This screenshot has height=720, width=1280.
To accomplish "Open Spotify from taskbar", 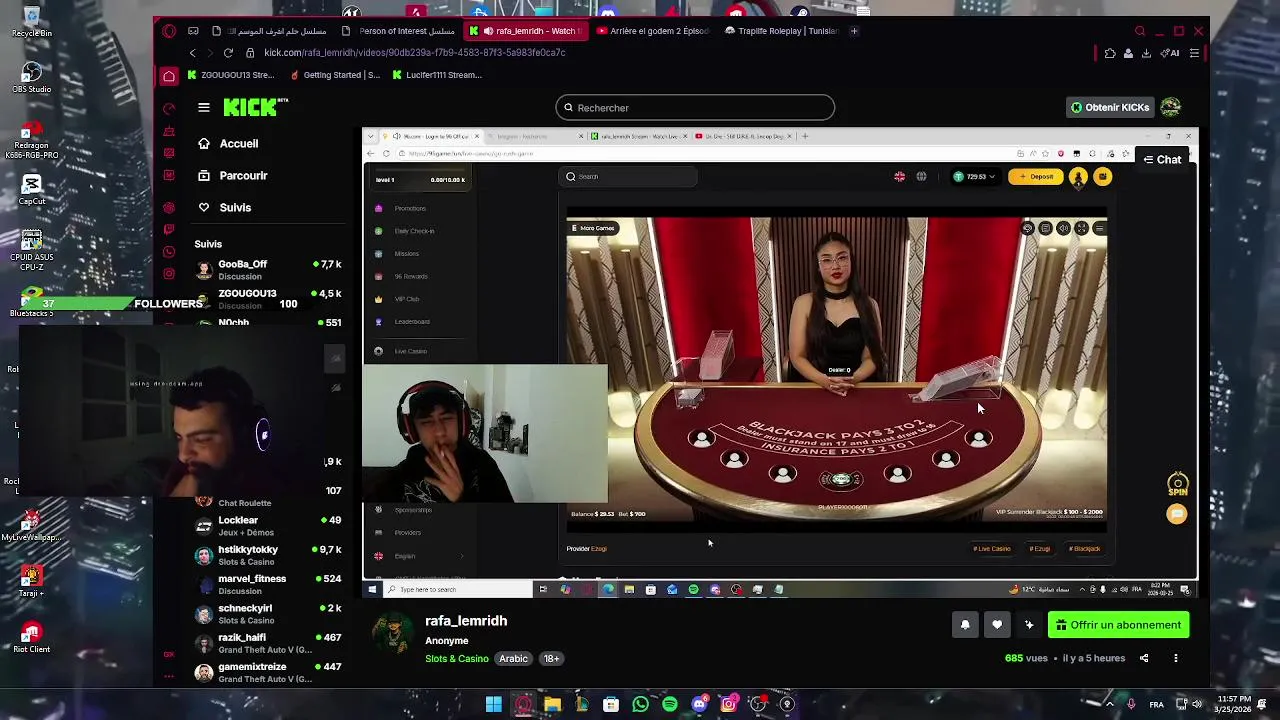I will 670,704.
